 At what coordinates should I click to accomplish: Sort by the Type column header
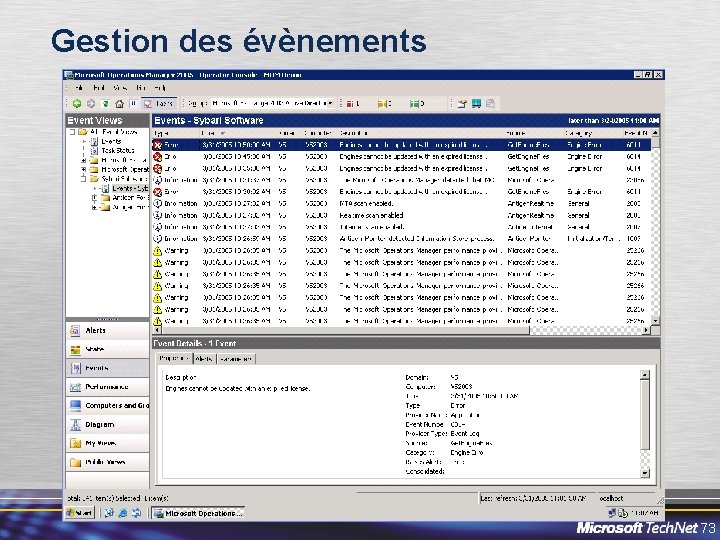click(x=176, y=133)
